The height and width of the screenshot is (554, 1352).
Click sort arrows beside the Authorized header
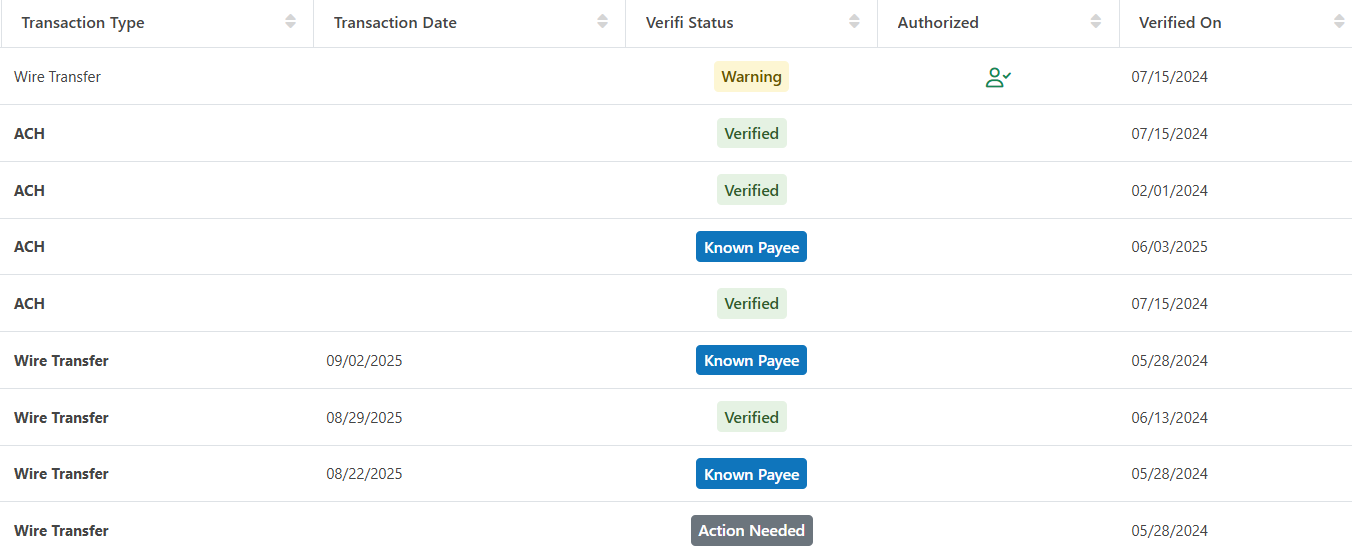(1096, 22)
